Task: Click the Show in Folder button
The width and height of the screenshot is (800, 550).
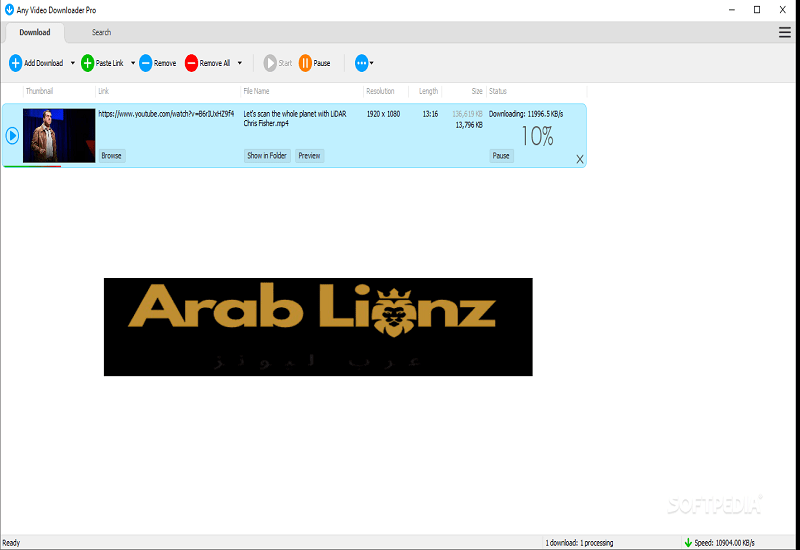Action: tap(267, 156)
